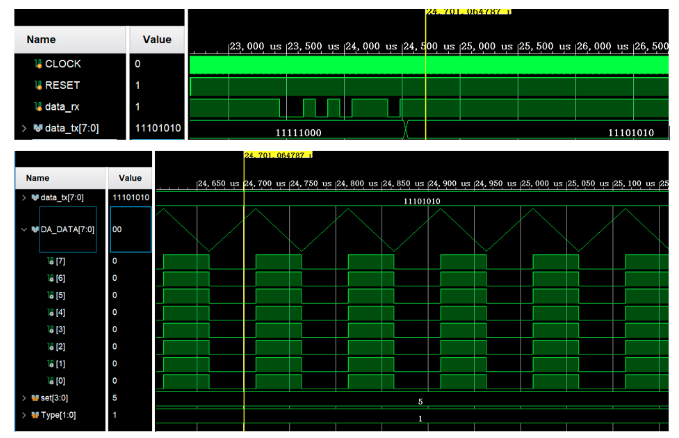The width and height of the screenshot is (679, 438).
Task: Select the bit [4] signal row
Action: click(60, 312)
